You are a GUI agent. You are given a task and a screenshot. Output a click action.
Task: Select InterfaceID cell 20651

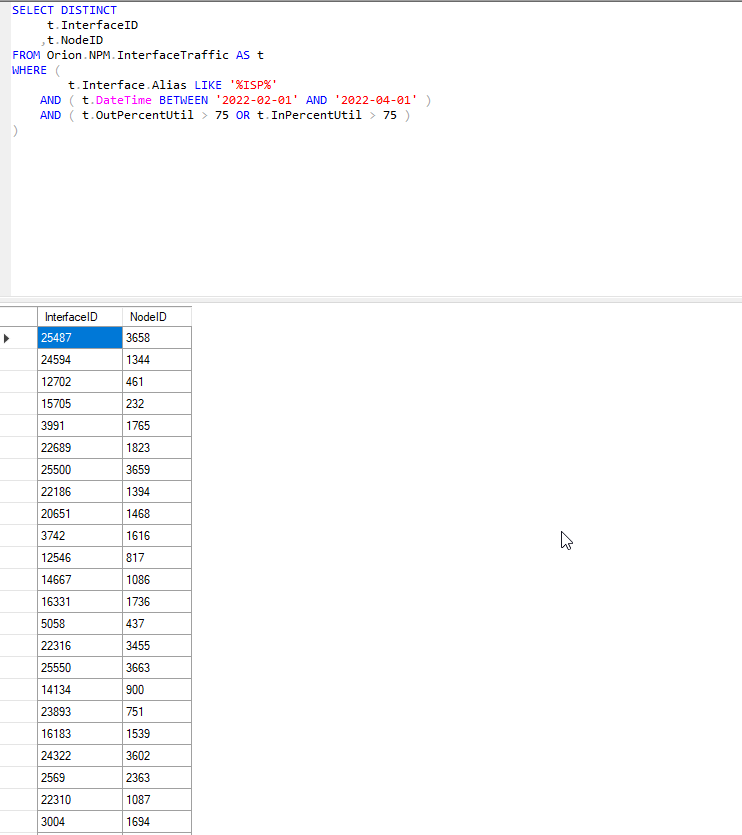tap(80, 514)
